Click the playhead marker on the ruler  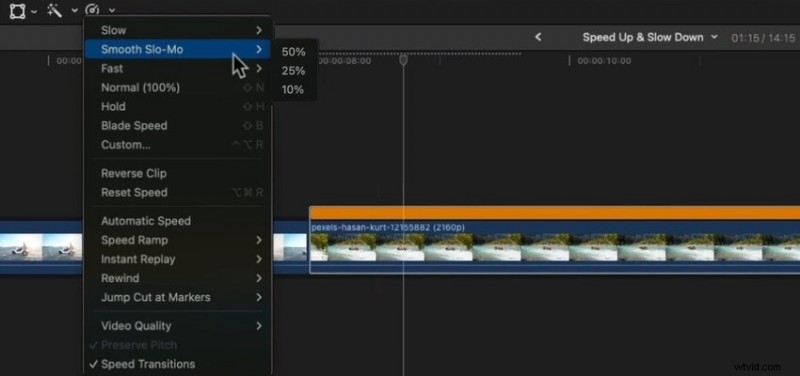403,60
